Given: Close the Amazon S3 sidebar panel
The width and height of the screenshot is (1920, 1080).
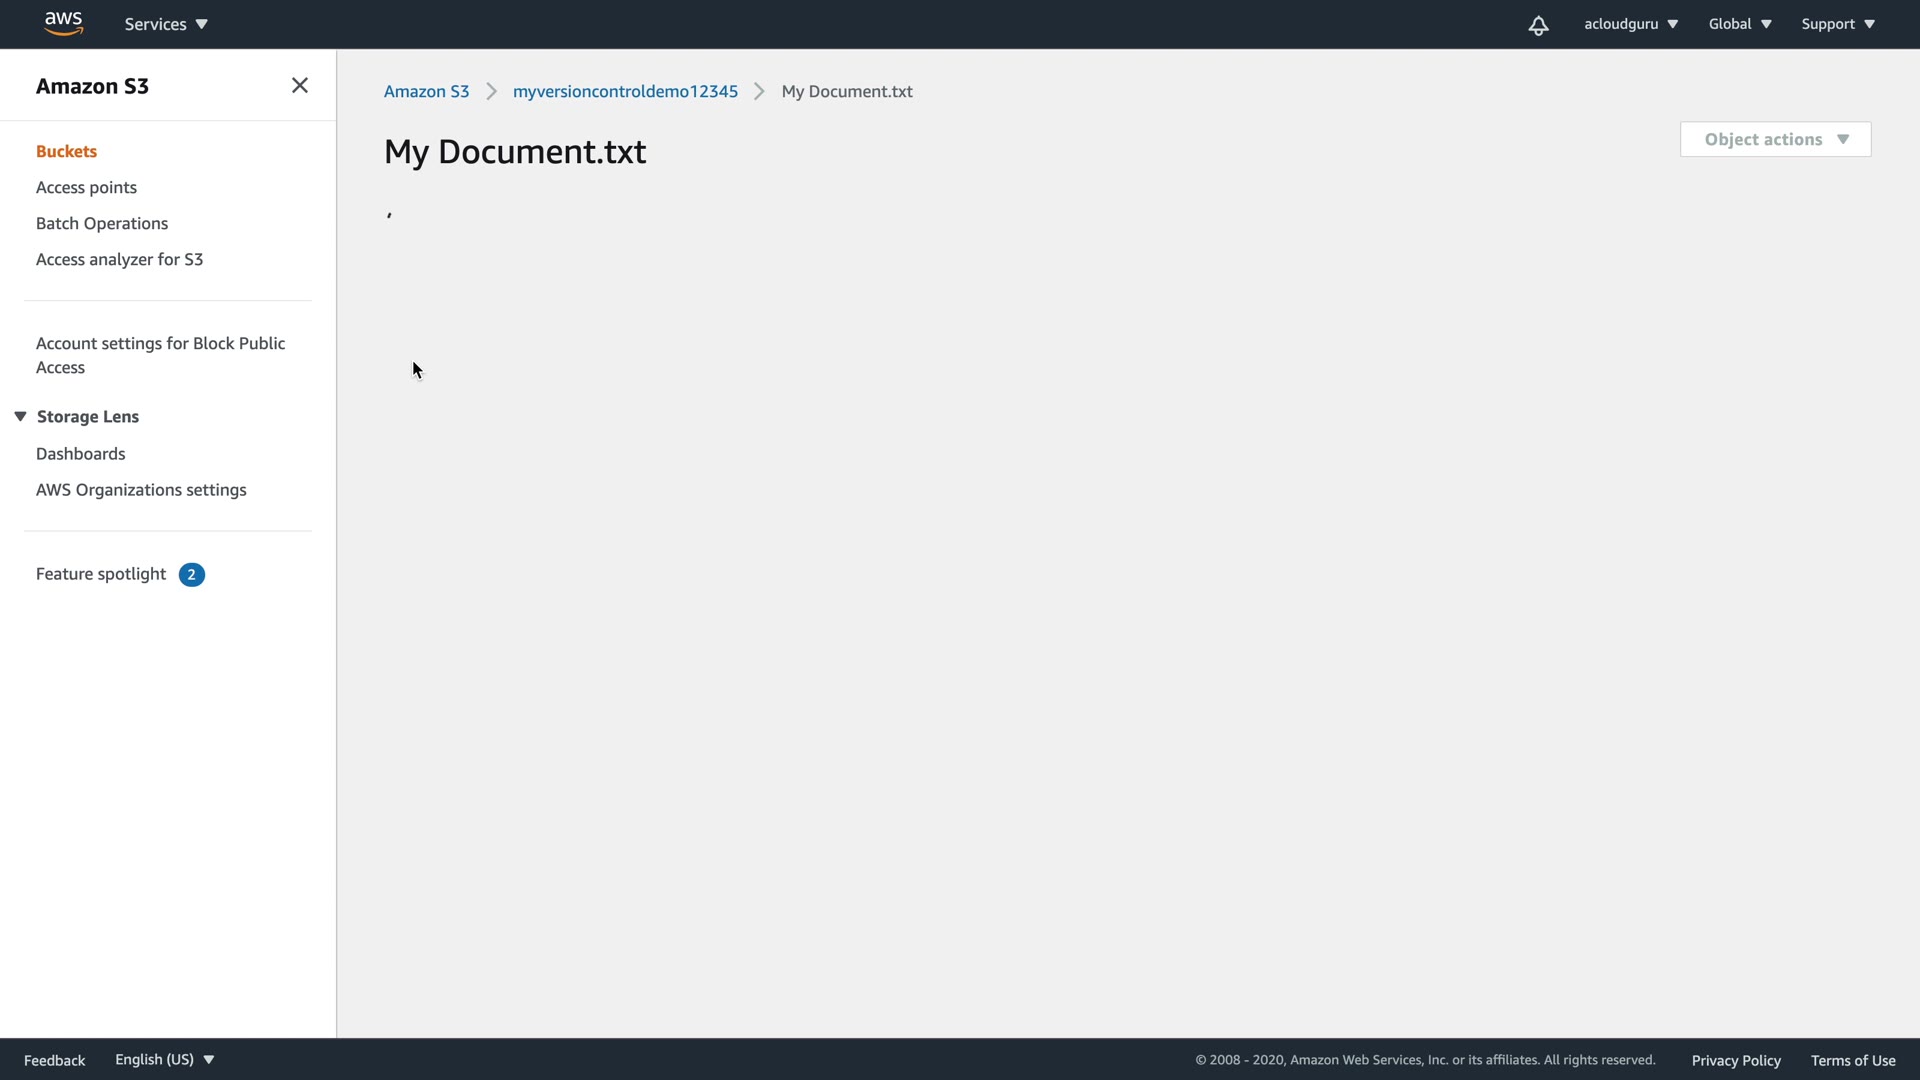Looking at the screenshot, I should pos(299,86).
